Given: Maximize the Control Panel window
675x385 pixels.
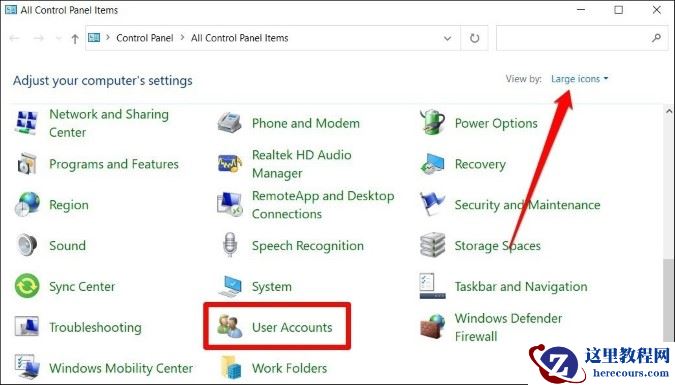Looking at the screenshot, I should coord(619,9).
